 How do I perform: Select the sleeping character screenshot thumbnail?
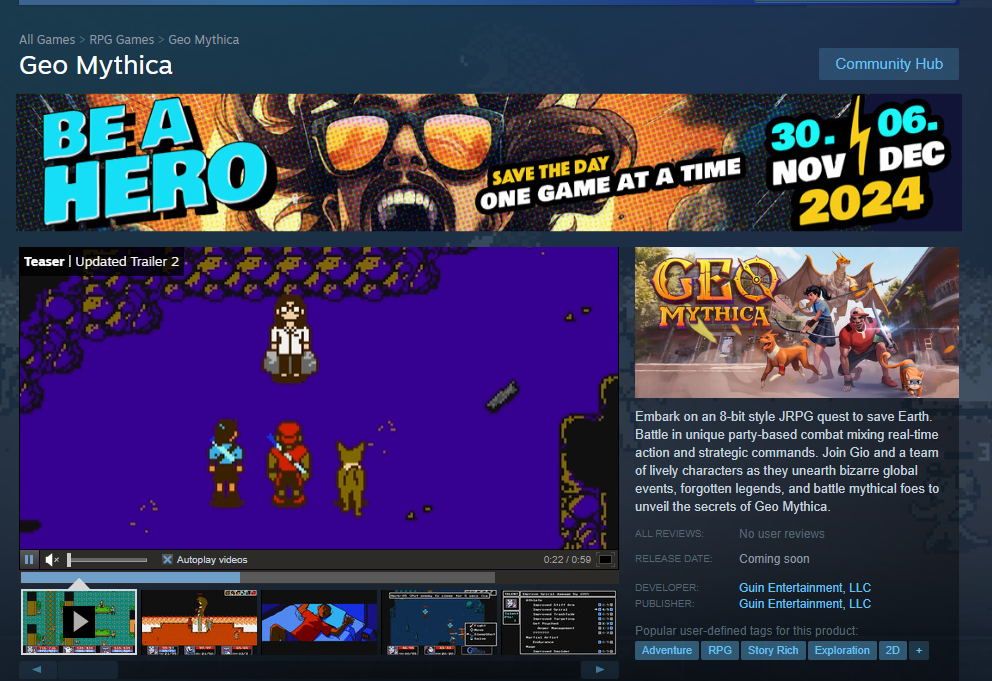tap(319, 622)
